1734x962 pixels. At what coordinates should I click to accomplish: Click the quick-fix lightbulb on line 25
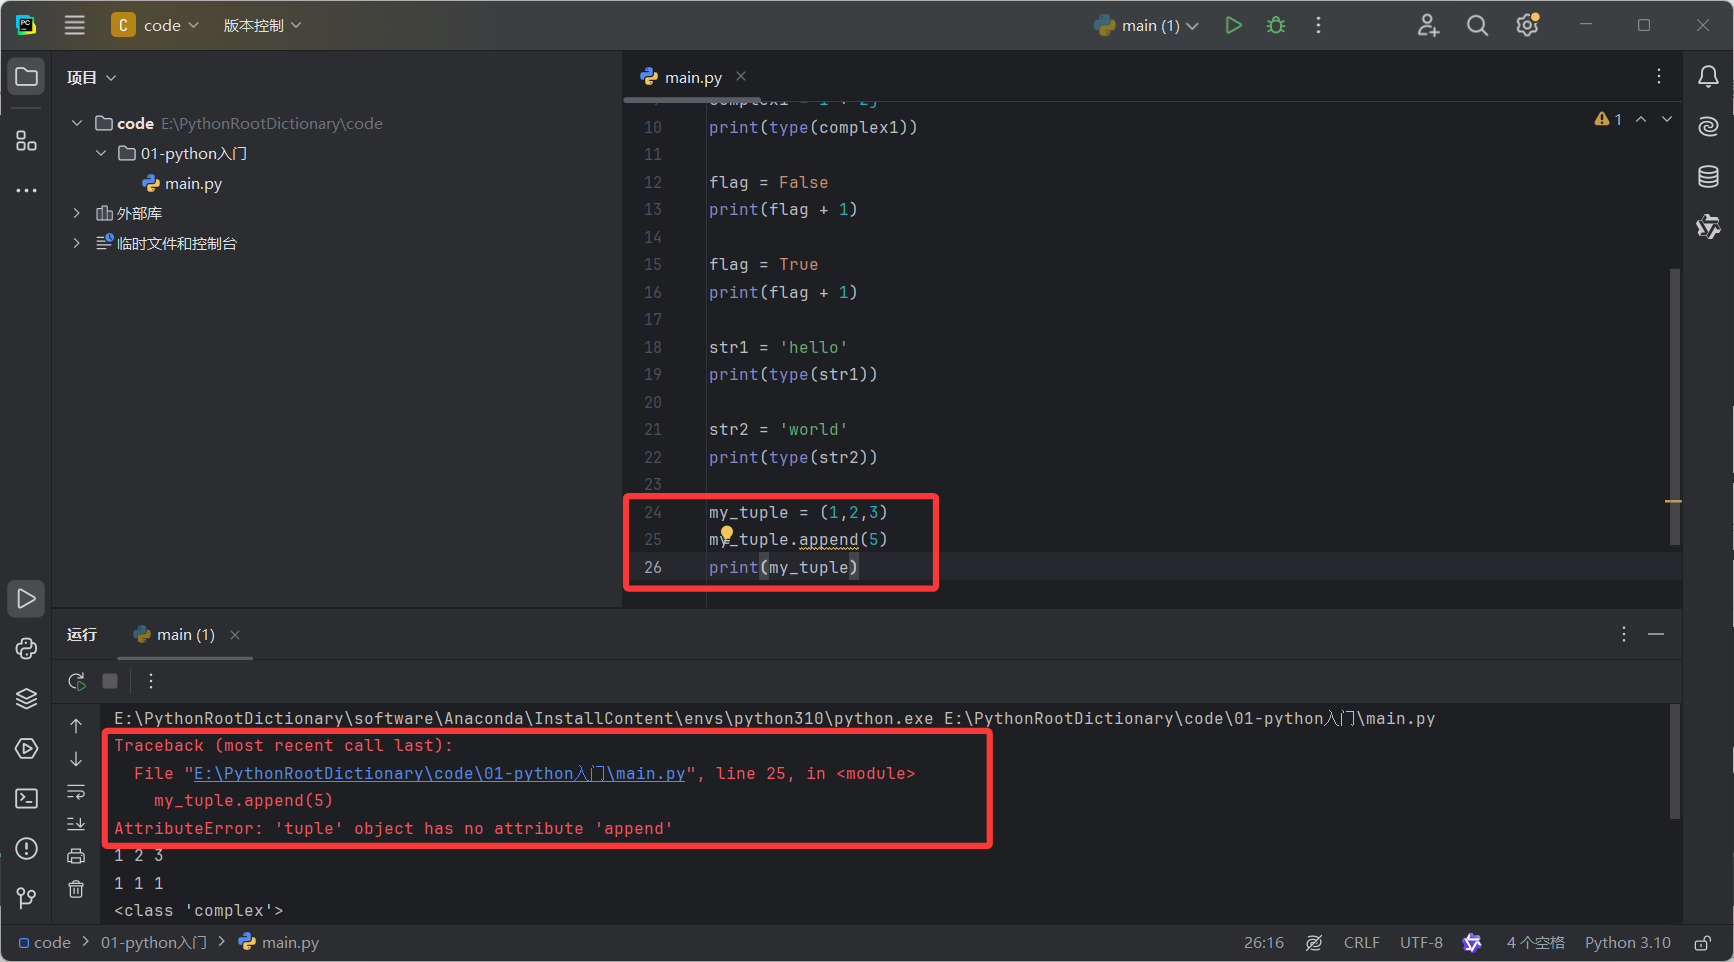point(727,534)
